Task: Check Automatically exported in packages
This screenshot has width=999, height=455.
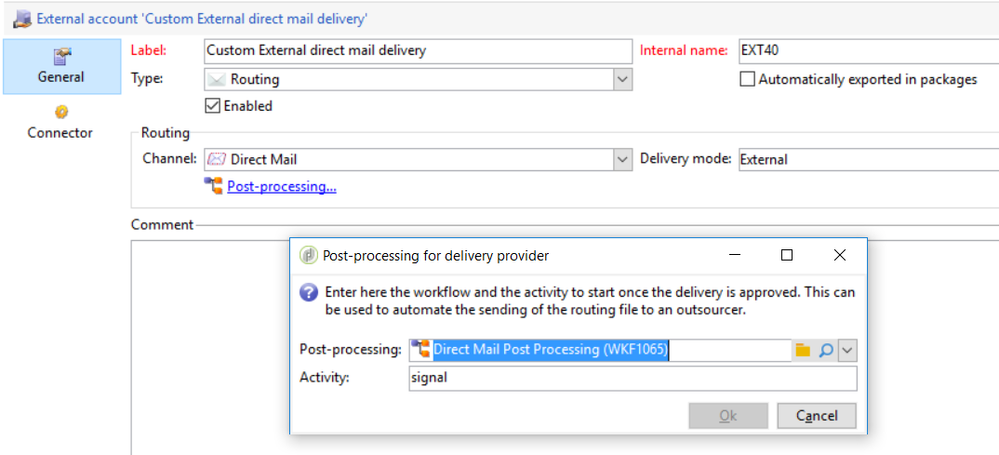Action: [x=747, y=79]
